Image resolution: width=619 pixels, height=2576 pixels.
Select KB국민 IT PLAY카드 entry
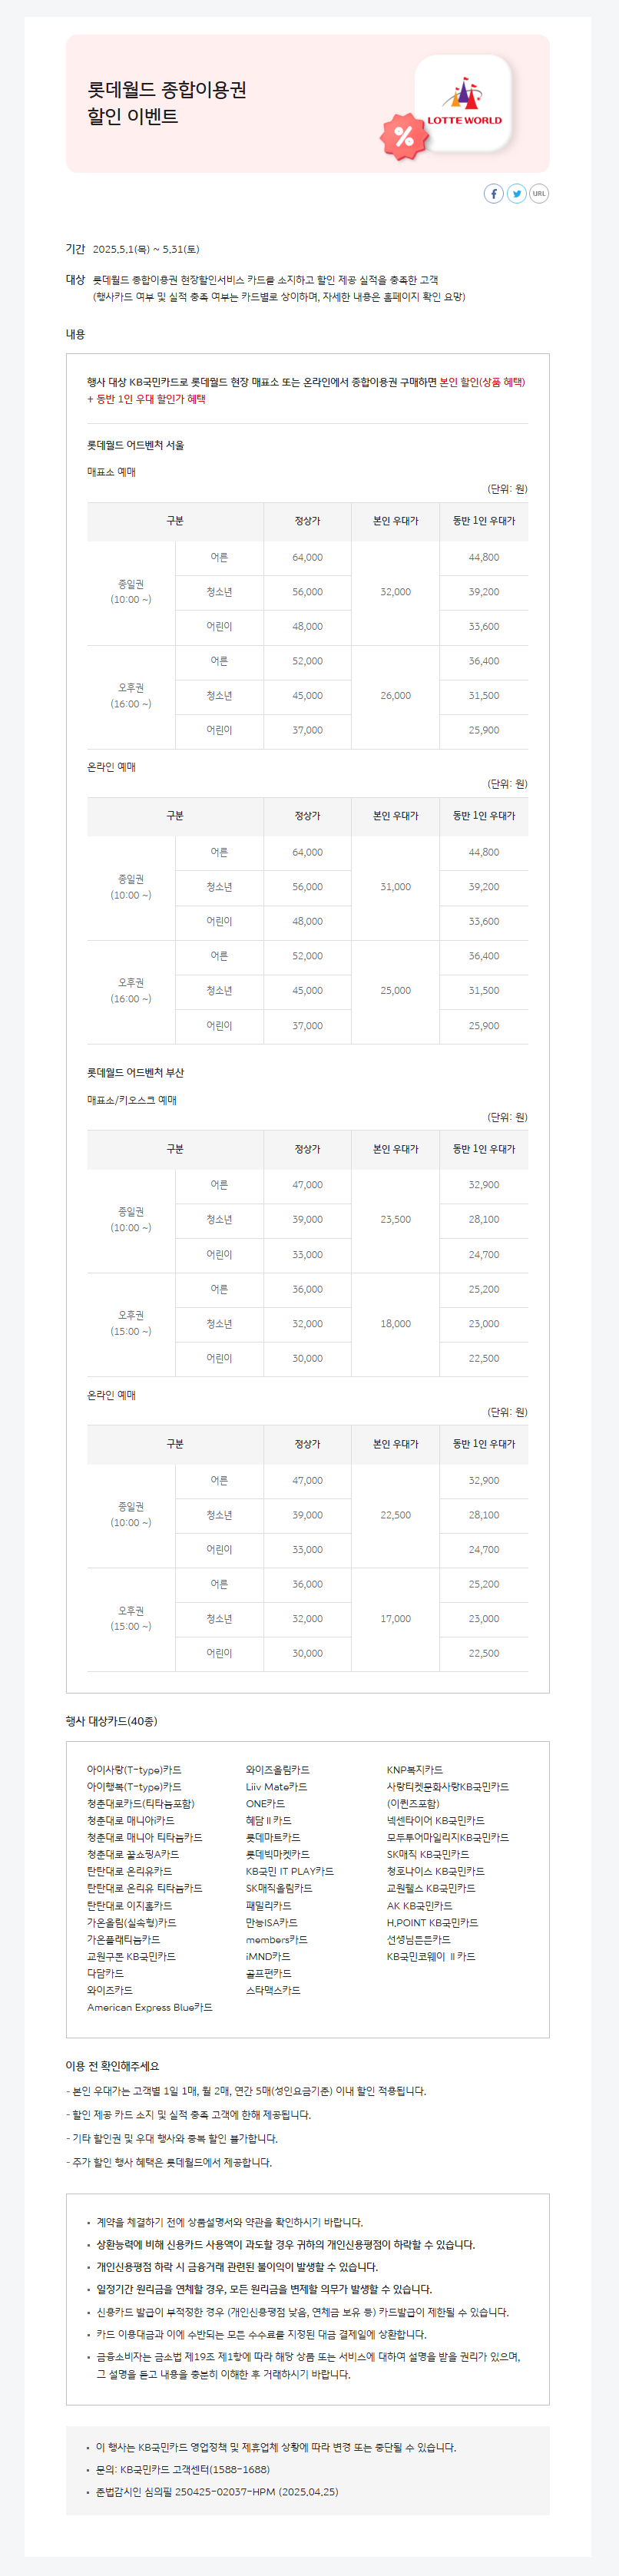click(x=290, y=1871)
